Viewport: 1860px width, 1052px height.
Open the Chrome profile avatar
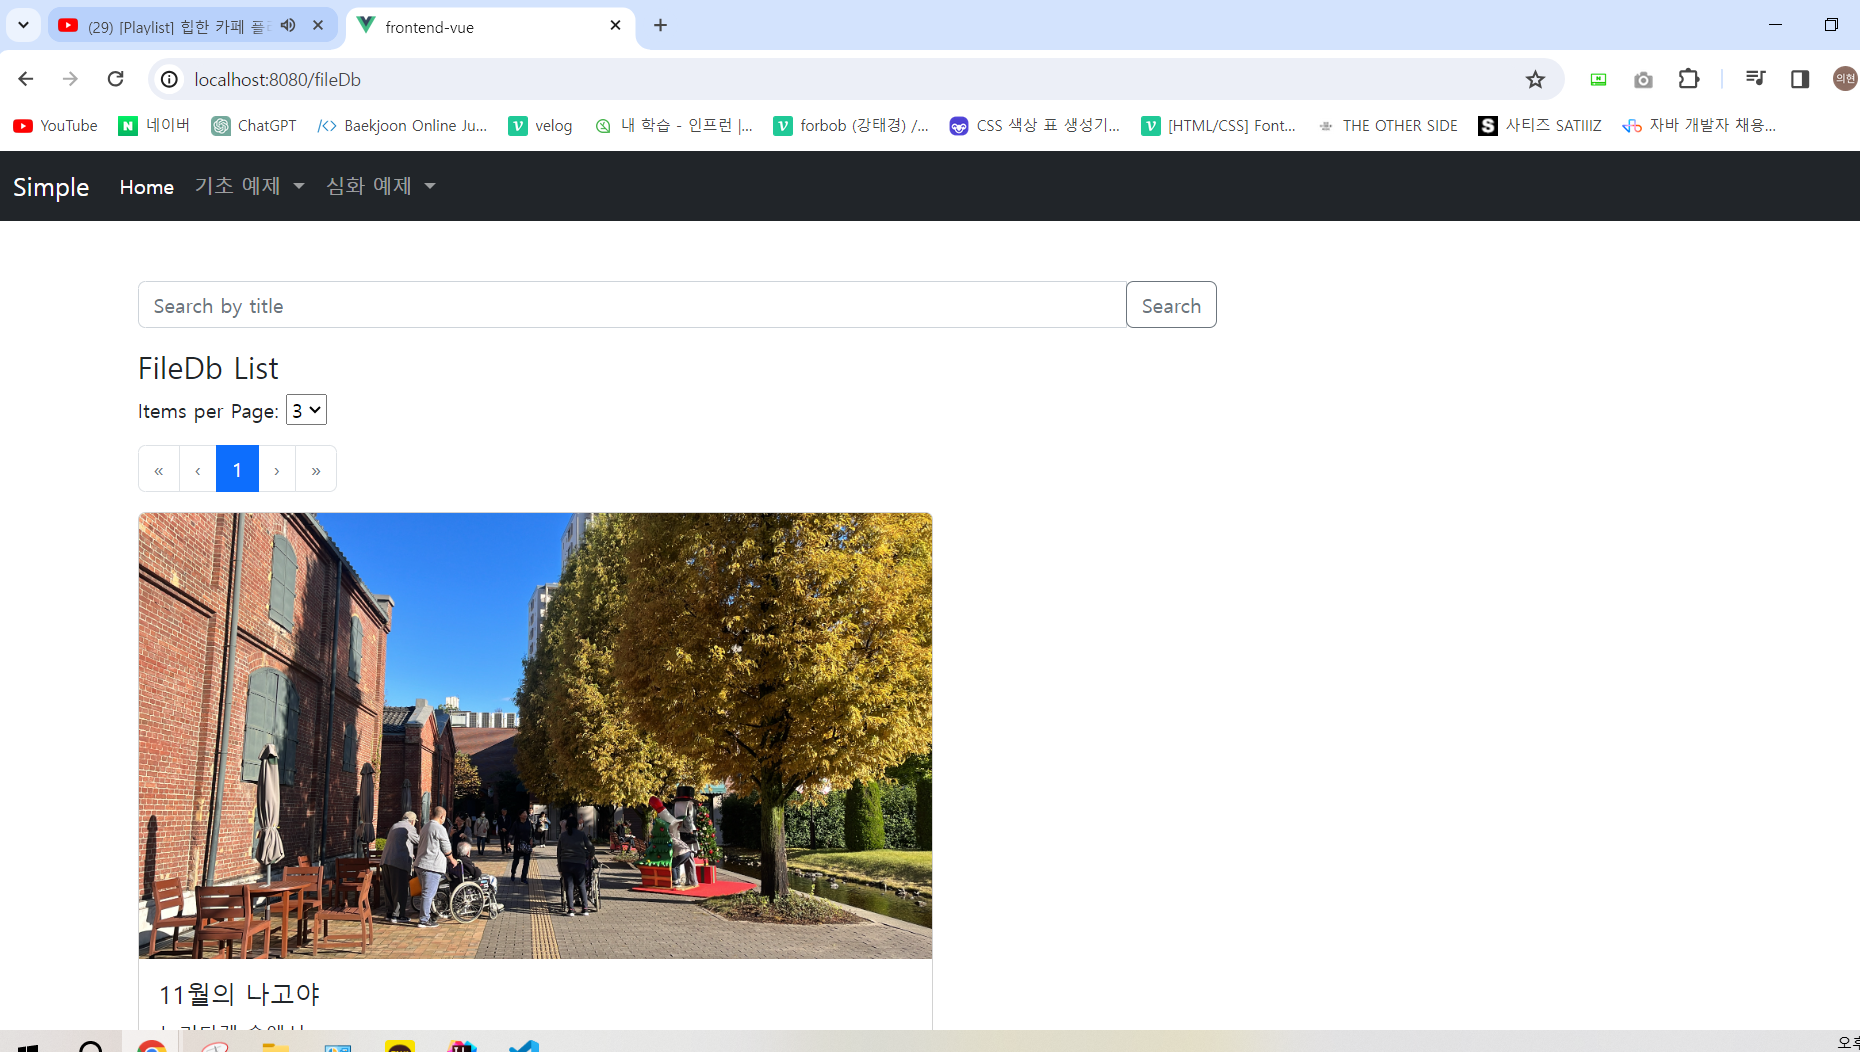pyautogui.click(x=1845, y=79)
